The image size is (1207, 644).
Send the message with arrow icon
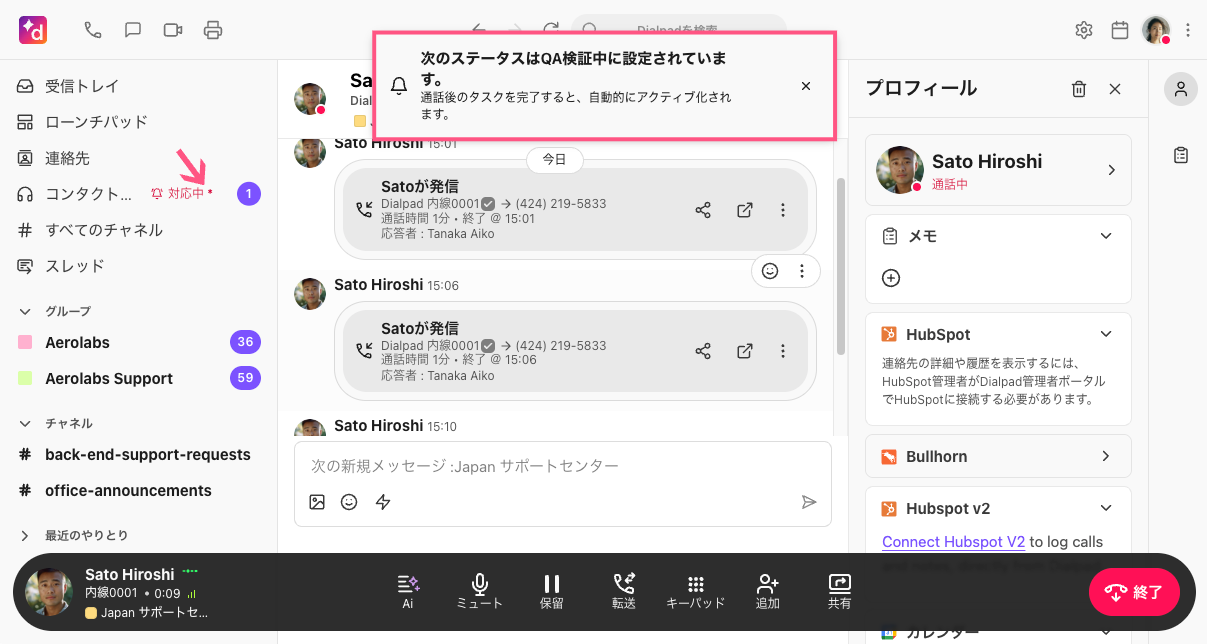point(809,502)
